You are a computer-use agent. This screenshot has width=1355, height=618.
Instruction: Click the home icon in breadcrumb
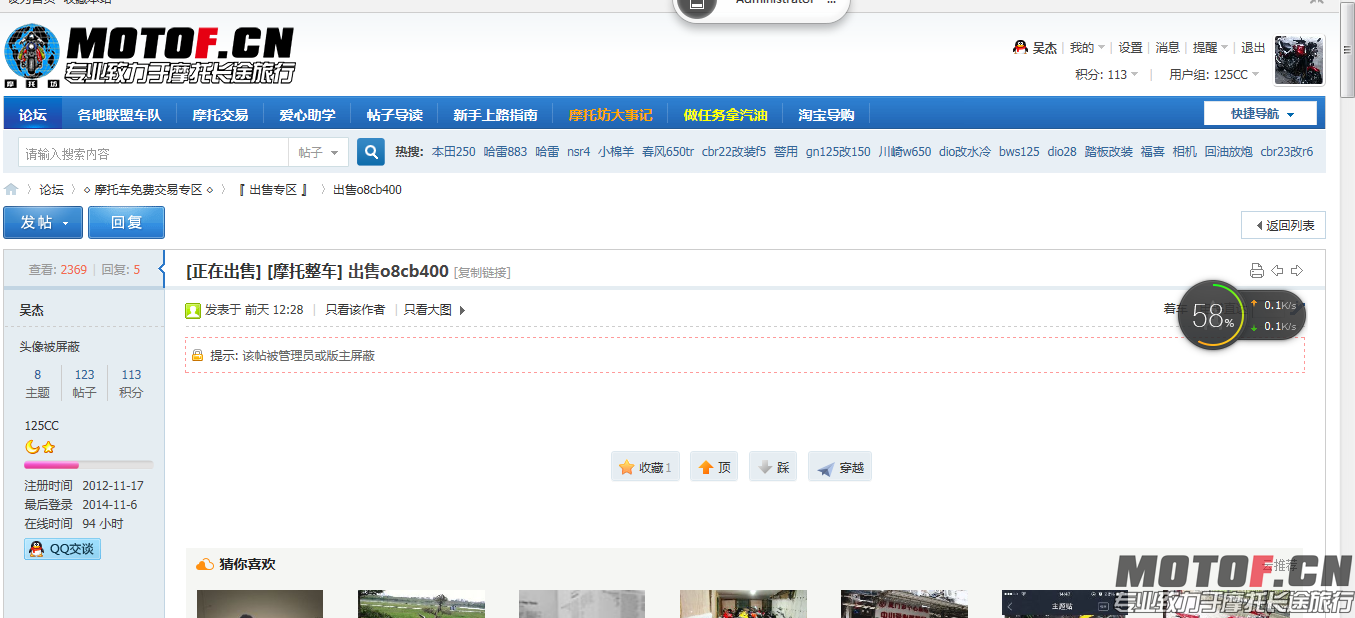point(11,189)
